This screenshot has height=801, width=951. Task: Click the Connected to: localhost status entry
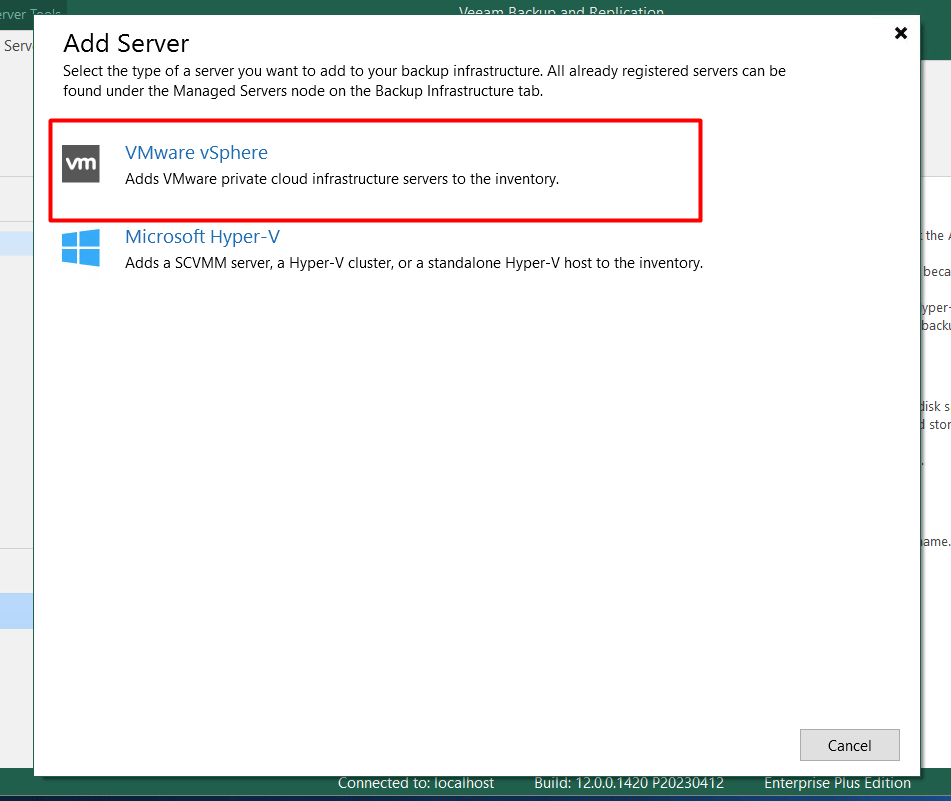416,783
